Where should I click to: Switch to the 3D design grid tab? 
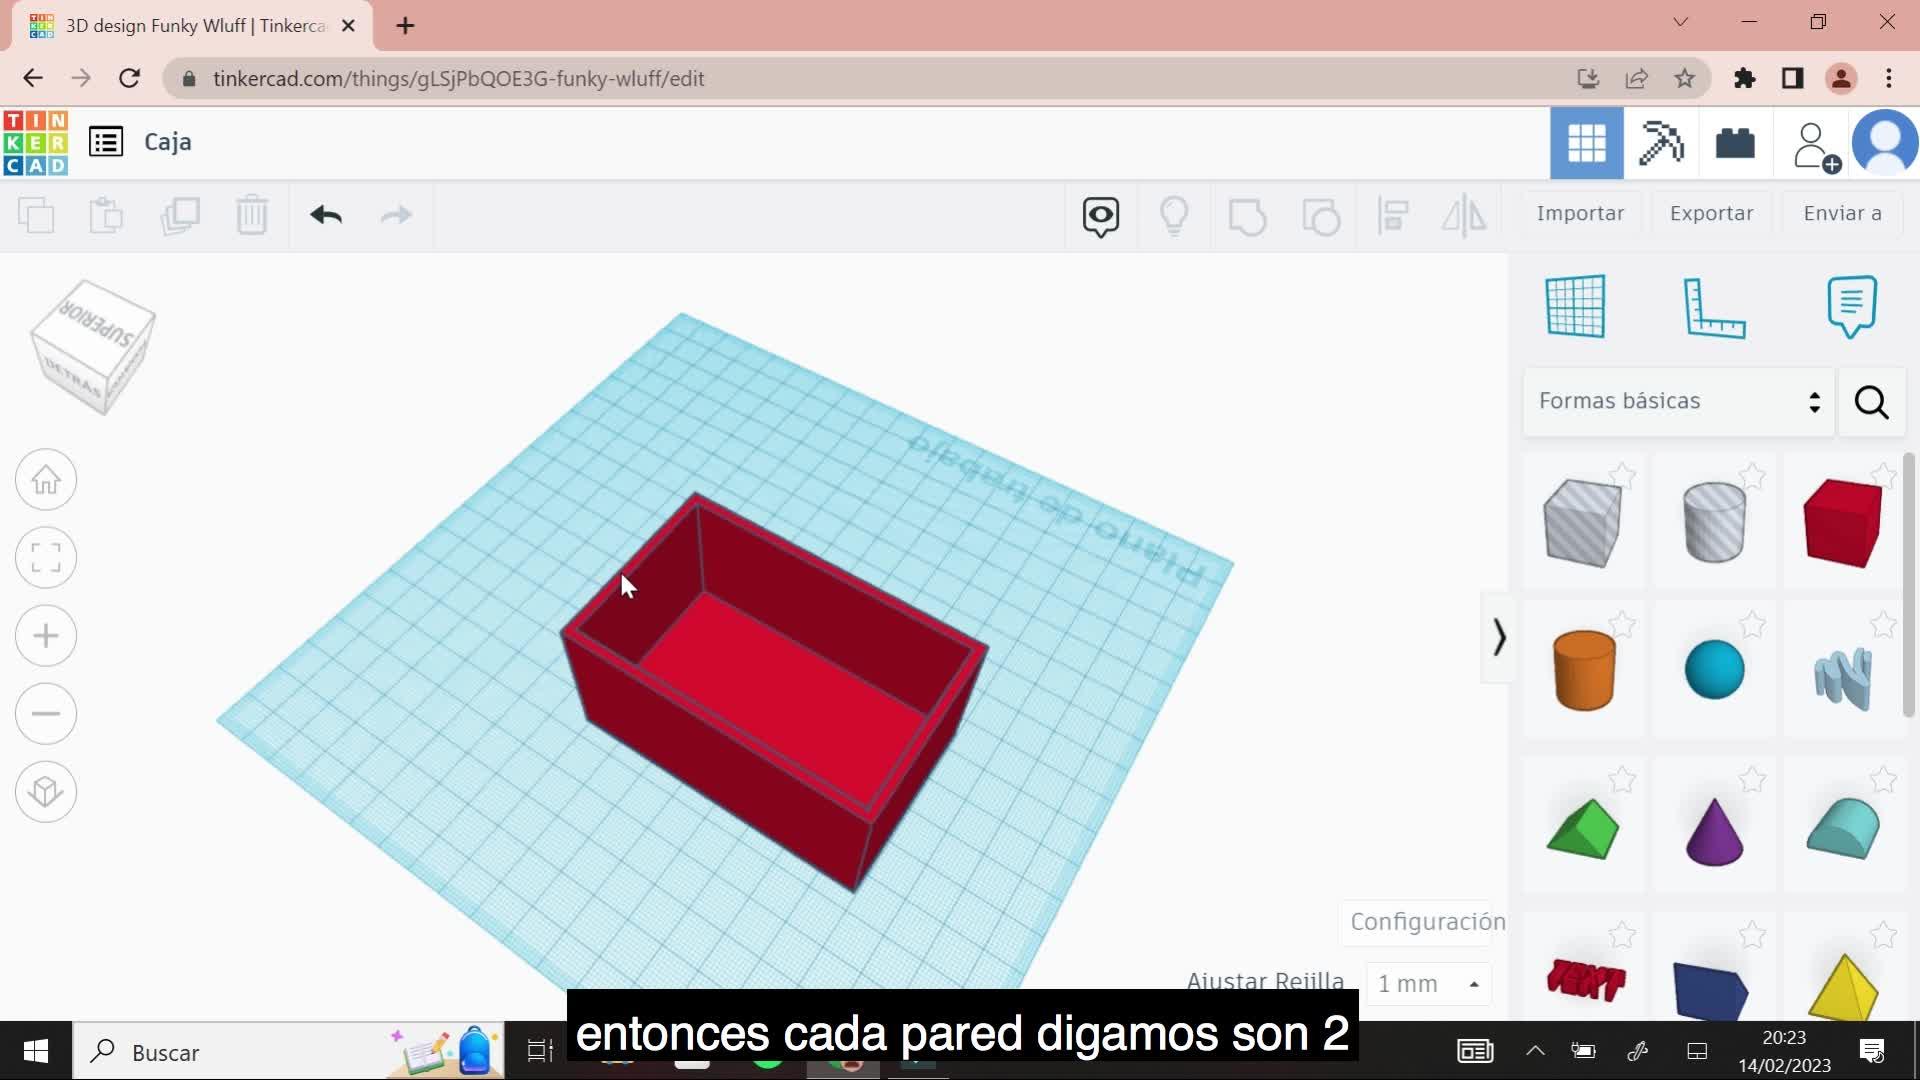point(1587,144)
